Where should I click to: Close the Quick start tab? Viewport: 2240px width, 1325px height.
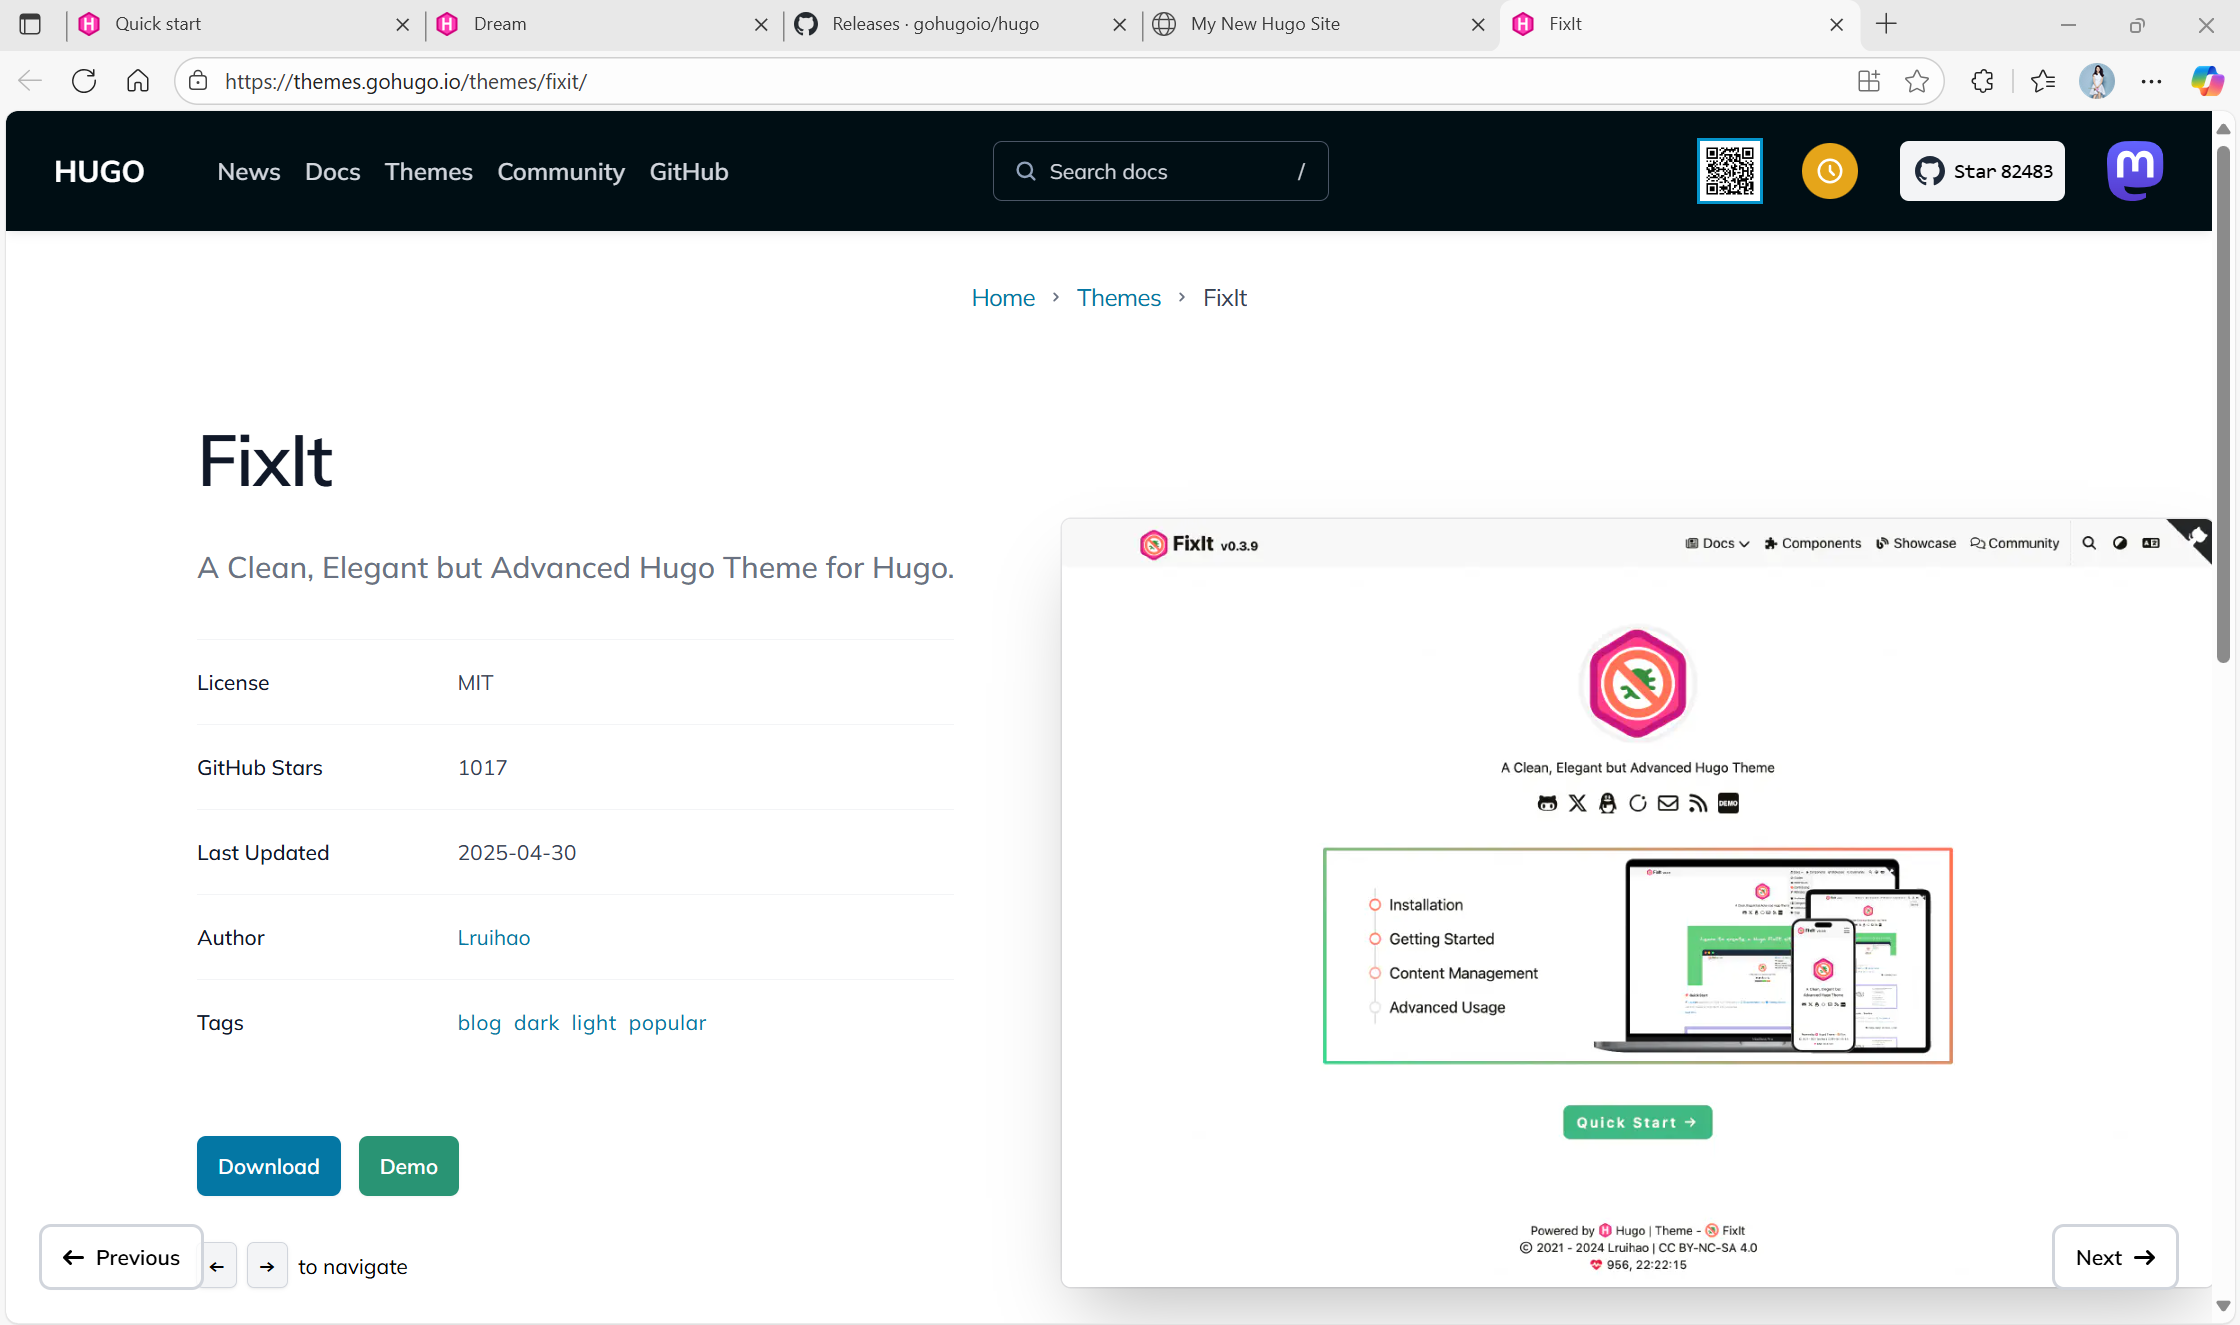pyautogui.click(x=402, y=24)
